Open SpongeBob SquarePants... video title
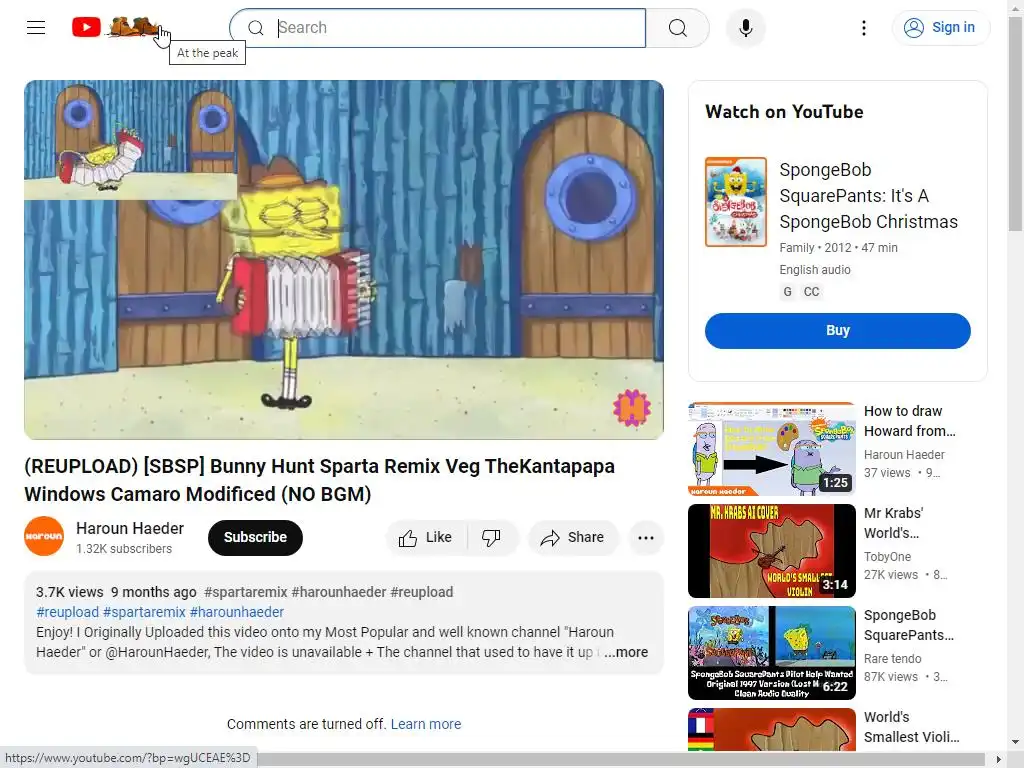Image resolution: width=1024 pixels, height=768 pixels. [909, 625]
